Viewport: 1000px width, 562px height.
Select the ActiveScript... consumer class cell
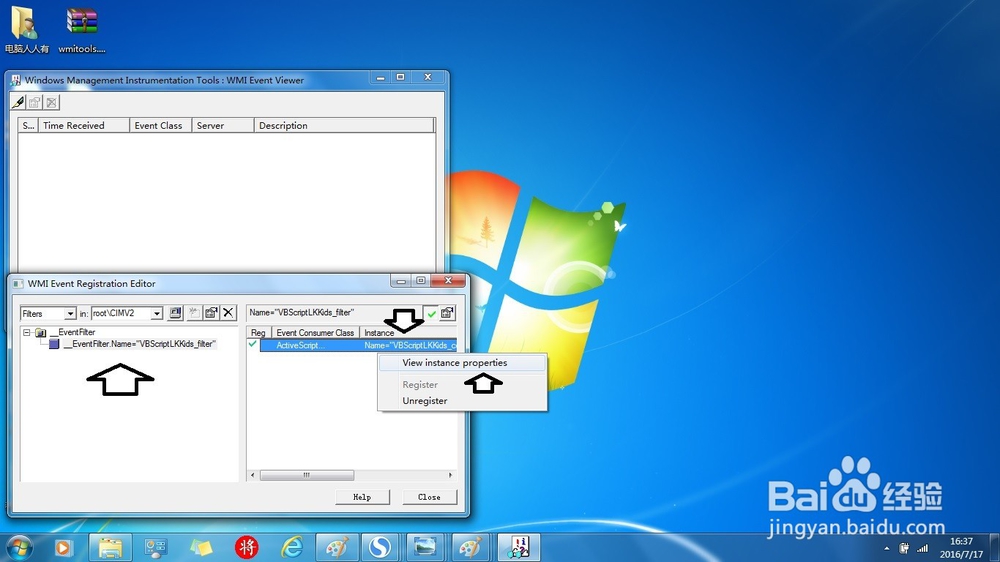[x=300, y=345]
